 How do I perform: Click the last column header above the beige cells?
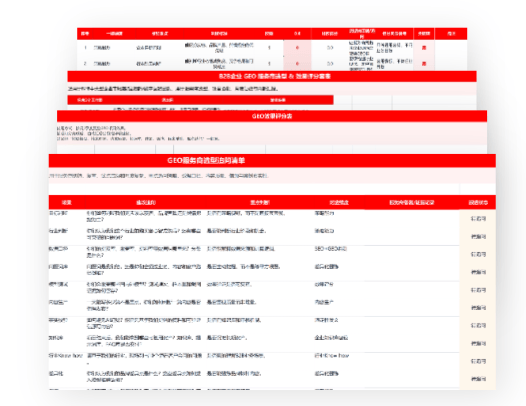point(478,203)
